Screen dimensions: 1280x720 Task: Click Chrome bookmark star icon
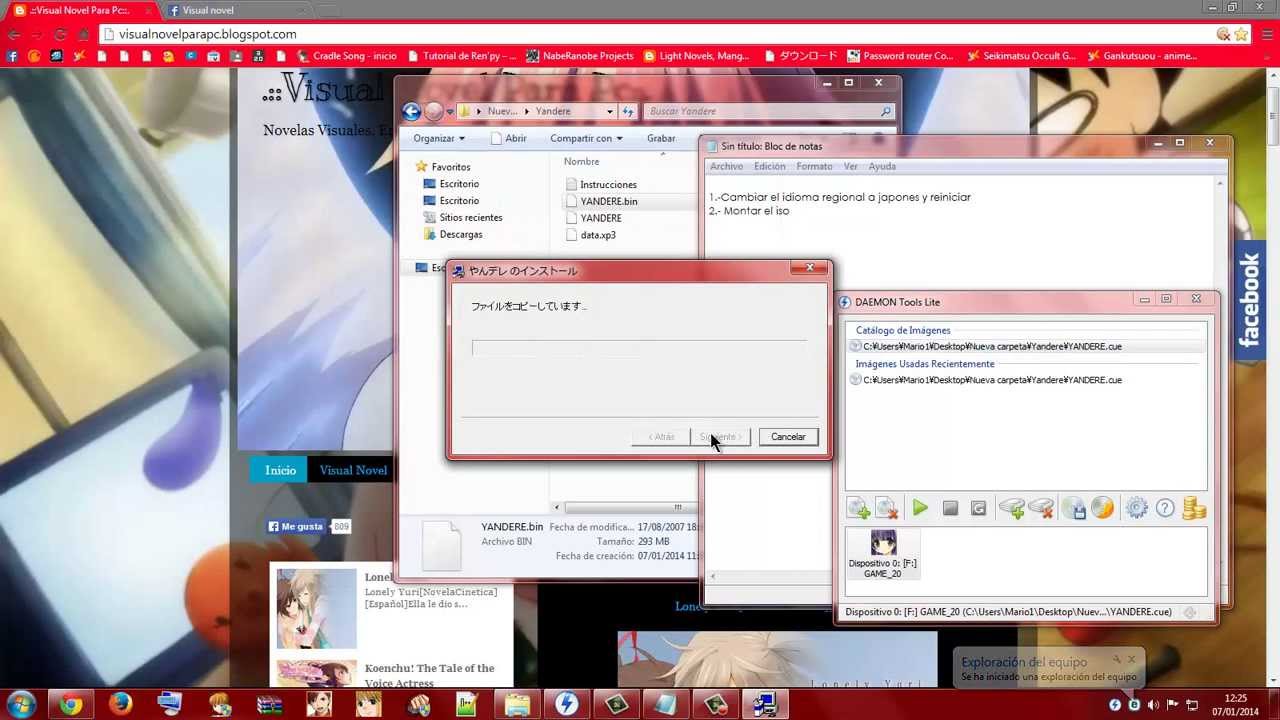point(1241,34)
